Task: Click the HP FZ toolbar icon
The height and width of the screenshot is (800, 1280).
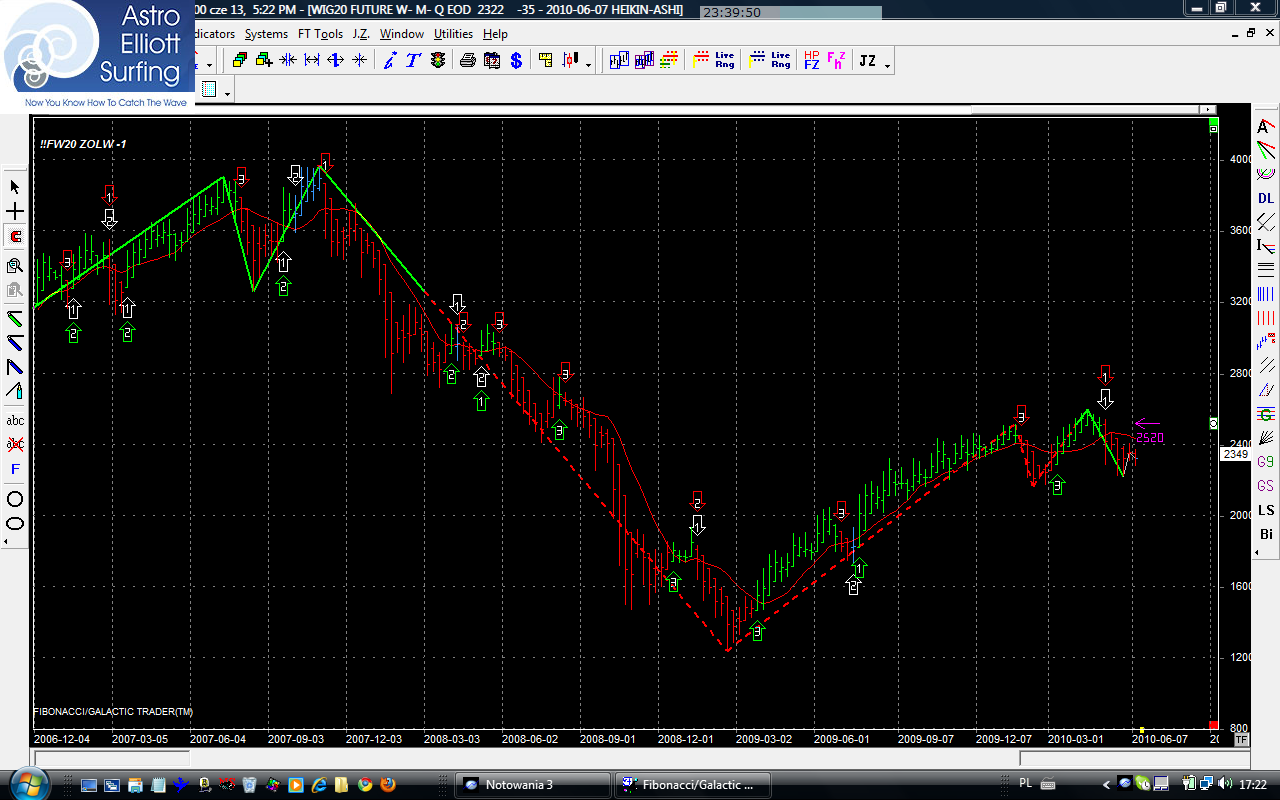Action: [x=811, y=61]
